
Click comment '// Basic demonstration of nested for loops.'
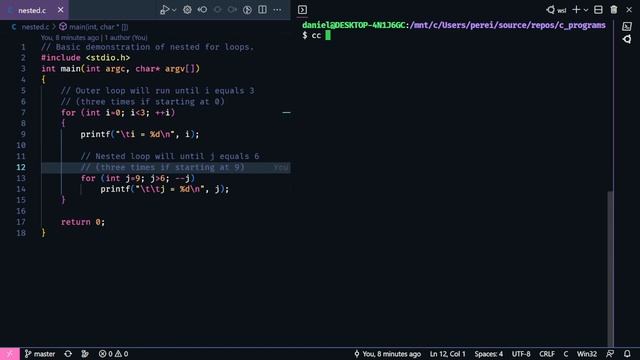pyautogui.click(x=147, y=47)
